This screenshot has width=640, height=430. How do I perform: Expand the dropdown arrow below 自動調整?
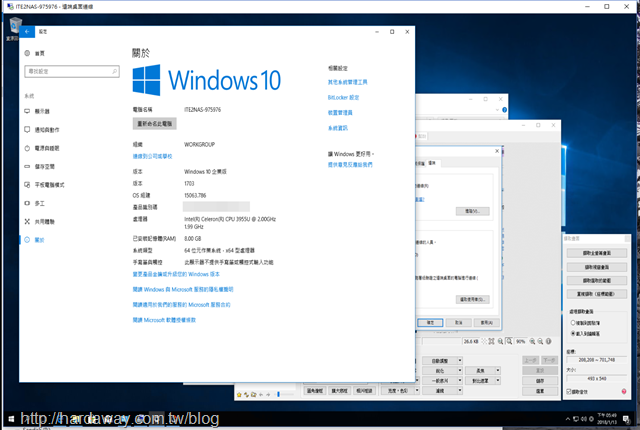460,370
